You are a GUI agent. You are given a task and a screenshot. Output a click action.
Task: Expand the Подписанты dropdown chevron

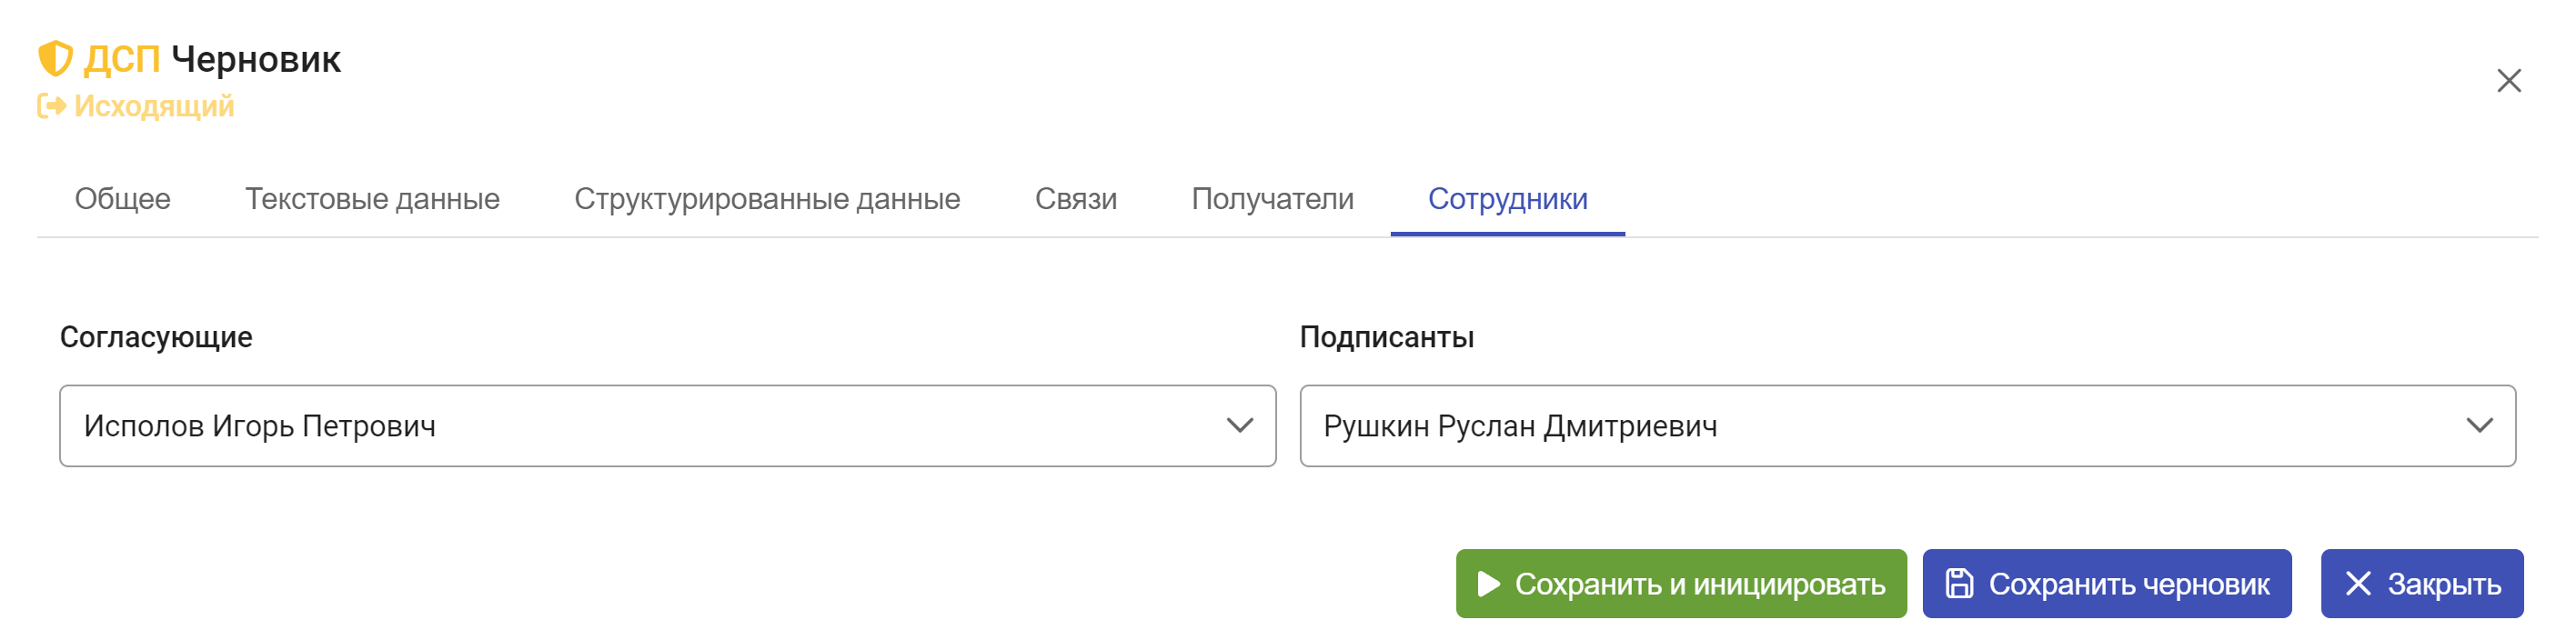[x=2479, y=426]
